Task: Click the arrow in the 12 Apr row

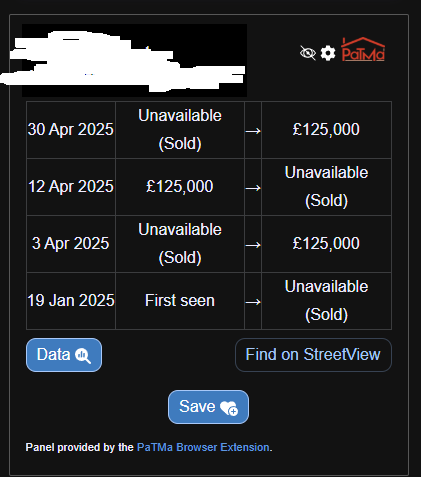Action: click(253, 188)
